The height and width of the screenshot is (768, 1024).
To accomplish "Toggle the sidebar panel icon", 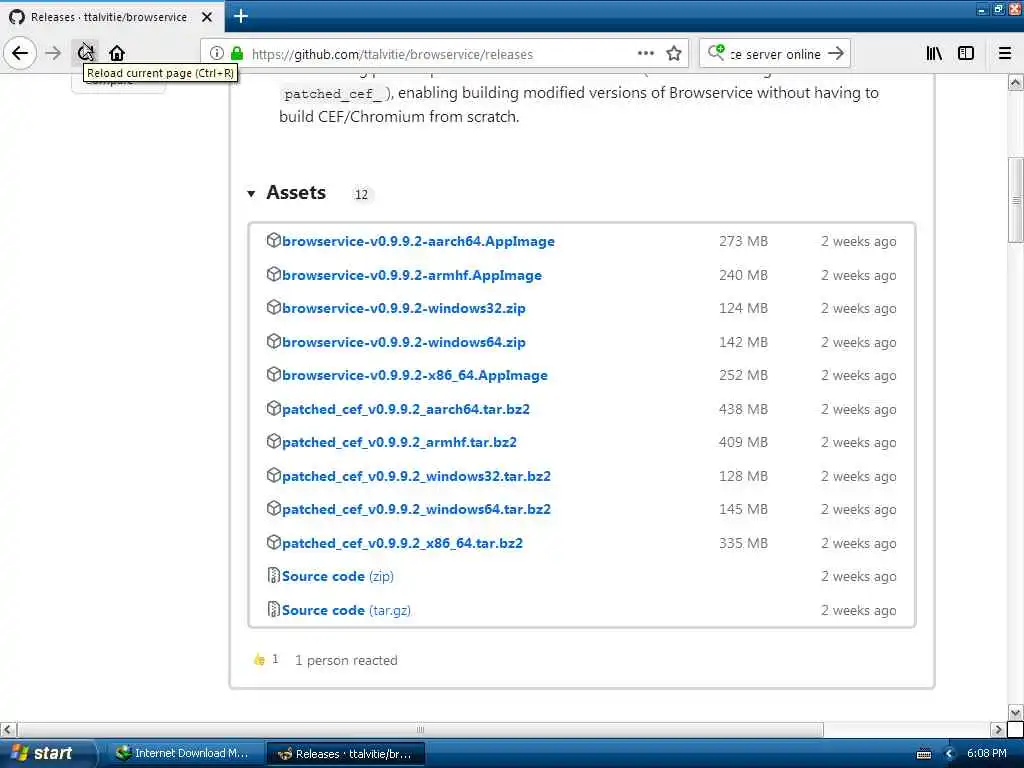I will (x=966, y=54).
